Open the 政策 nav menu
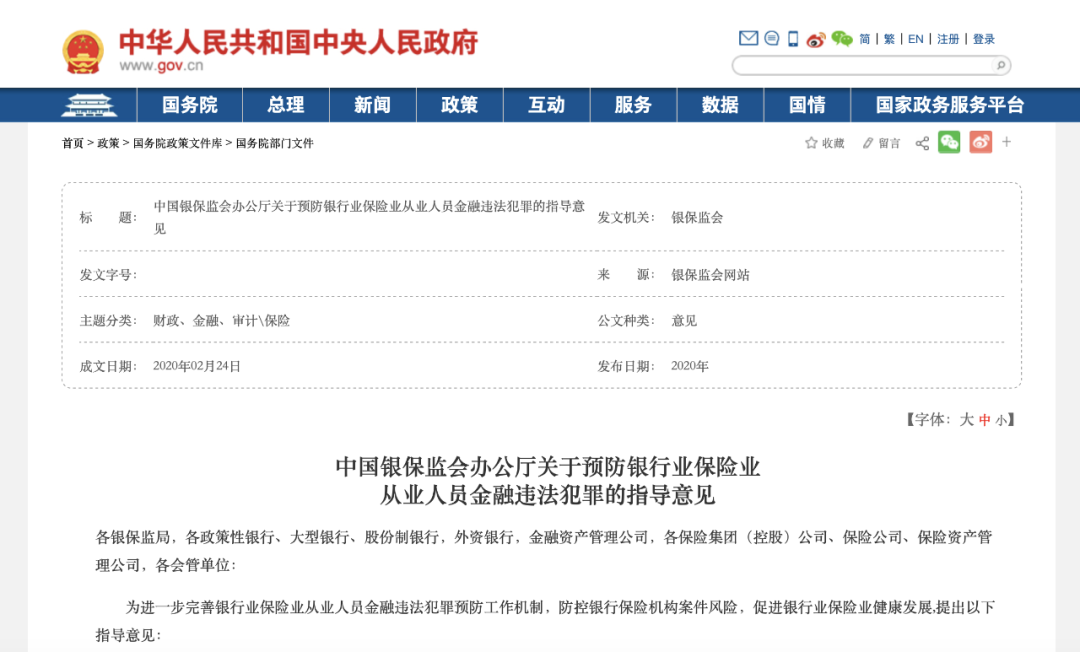Viewport: 1080px width, 652px height. tap(459, 105)
